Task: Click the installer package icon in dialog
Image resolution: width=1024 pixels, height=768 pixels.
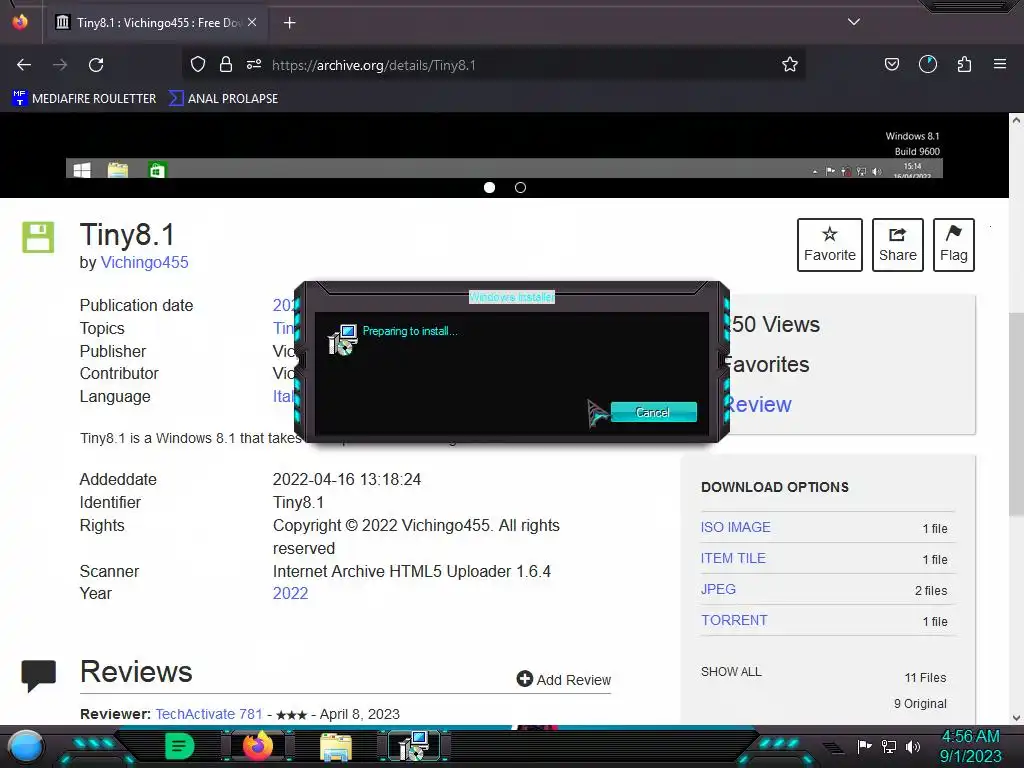Action: [x=342, y=340]
